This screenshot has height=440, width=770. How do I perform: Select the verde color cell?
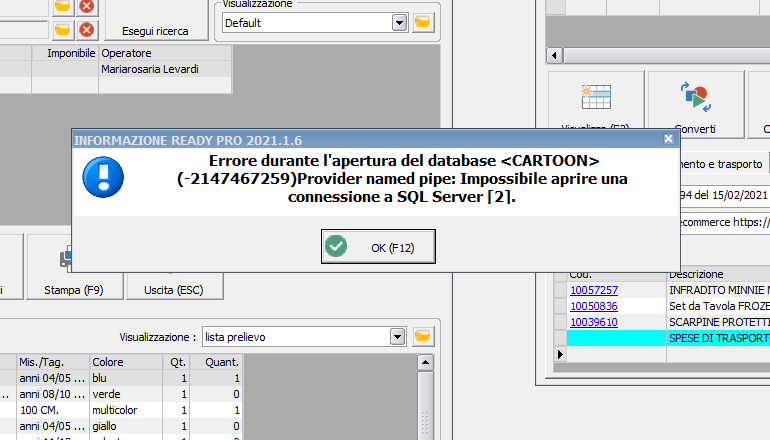pyautogui.click(x=126, y=394)
